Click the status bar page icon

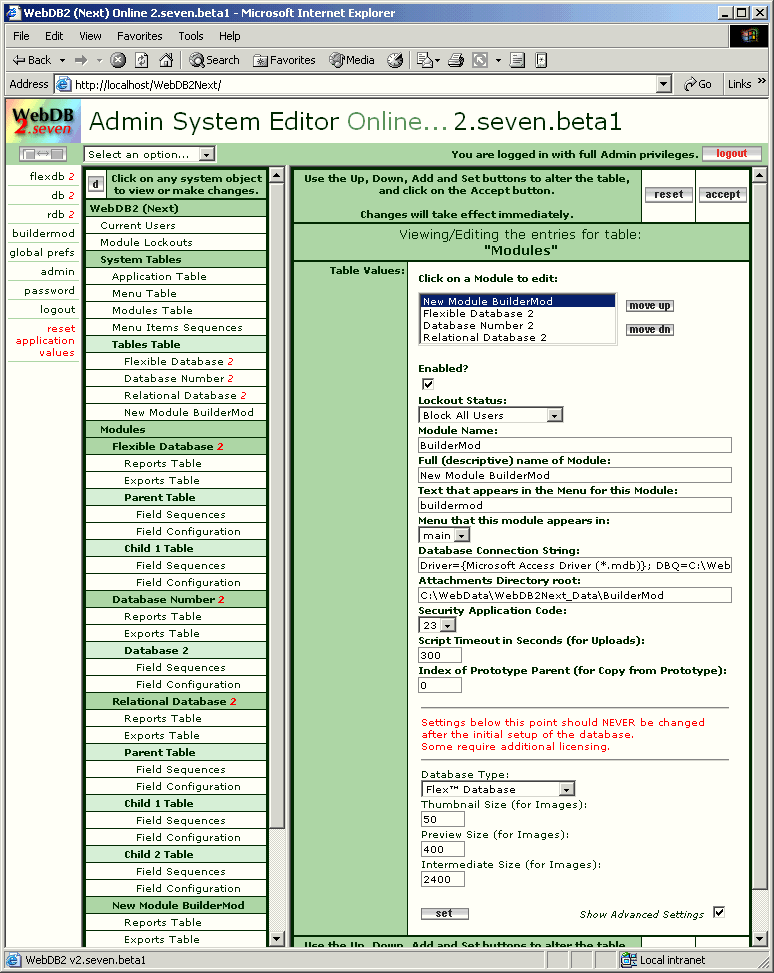click(13, 960)
